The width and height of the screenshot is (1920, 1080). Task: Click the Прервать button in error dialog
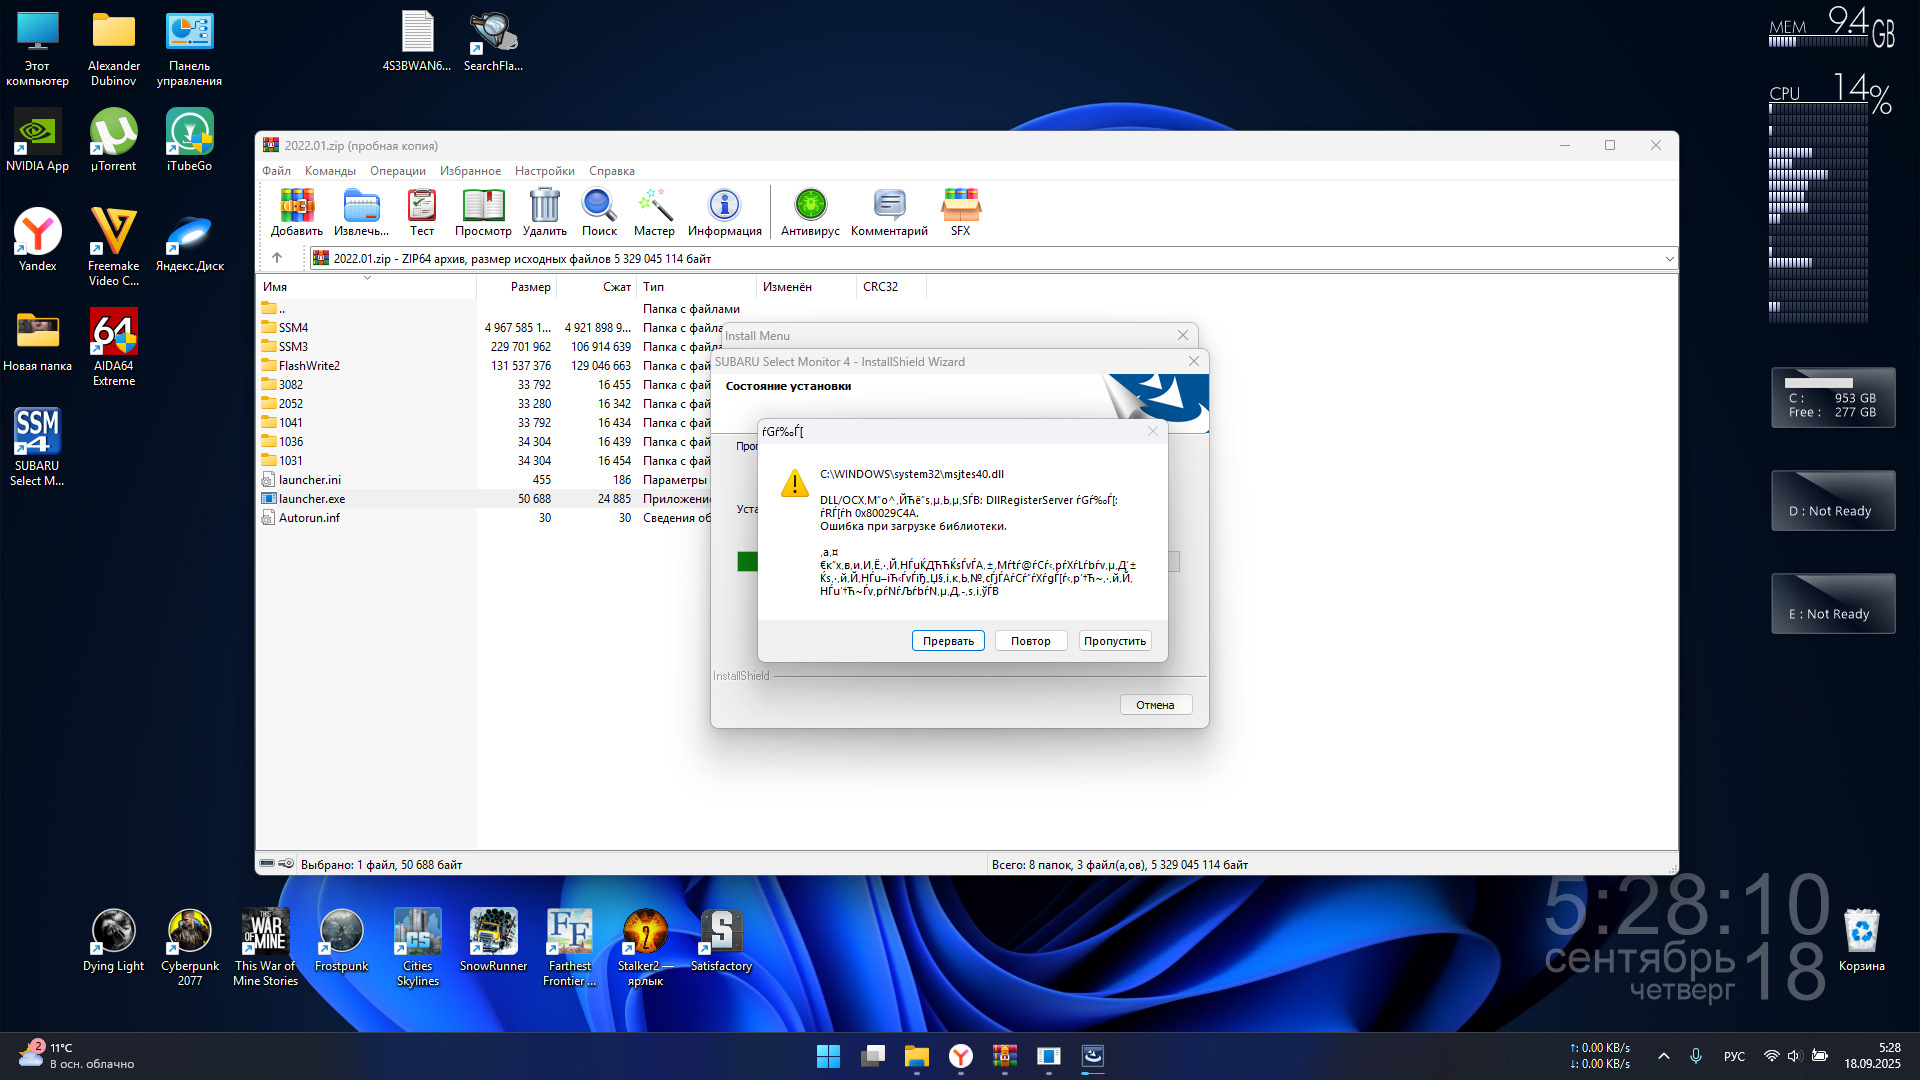947,641
